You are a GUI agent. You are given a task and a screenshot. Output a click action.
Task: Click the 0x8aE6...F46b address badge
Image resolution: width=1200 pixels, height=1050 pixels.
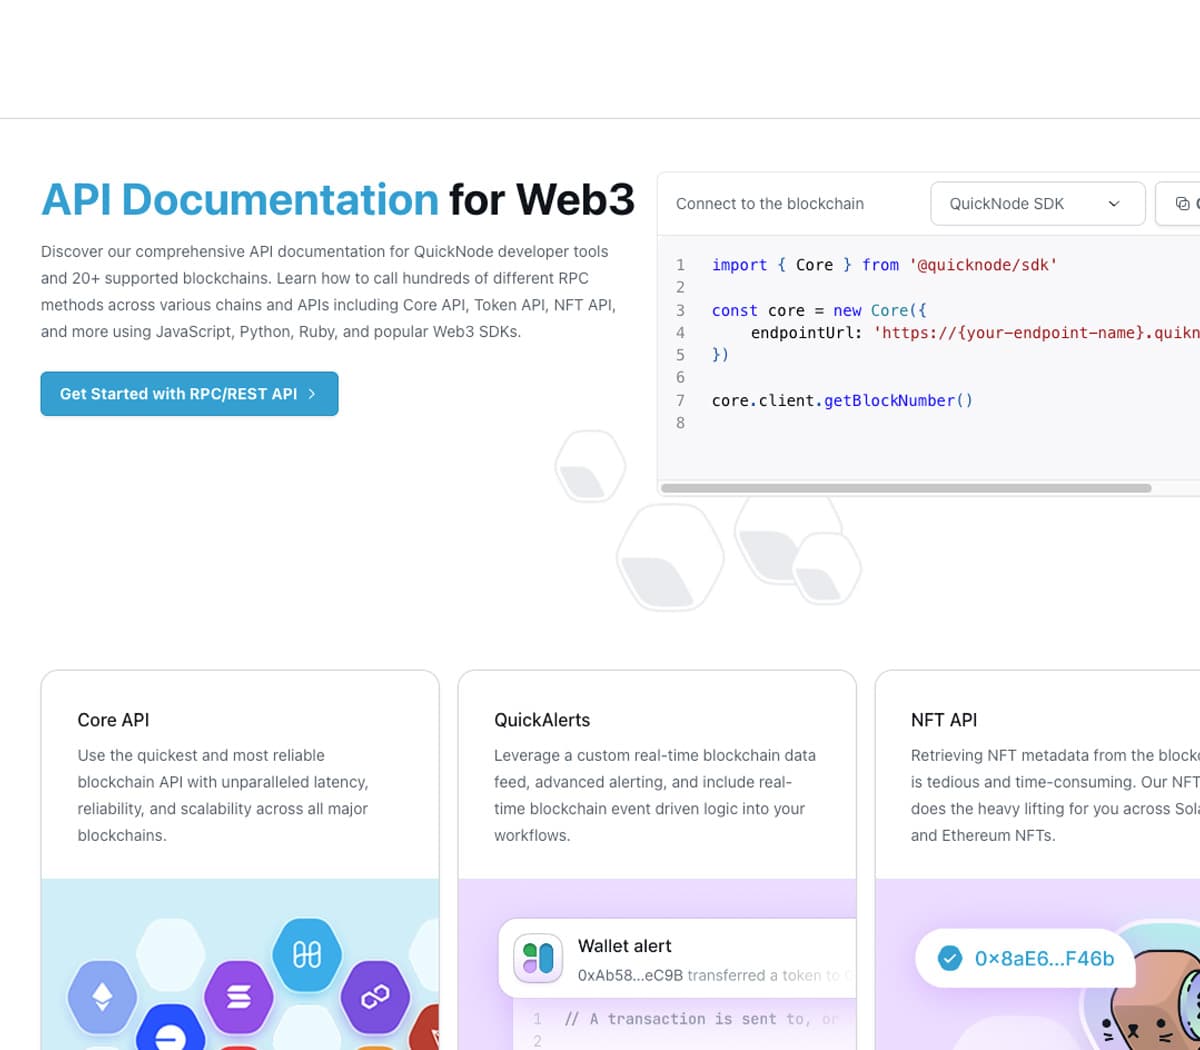(1025, 958)
